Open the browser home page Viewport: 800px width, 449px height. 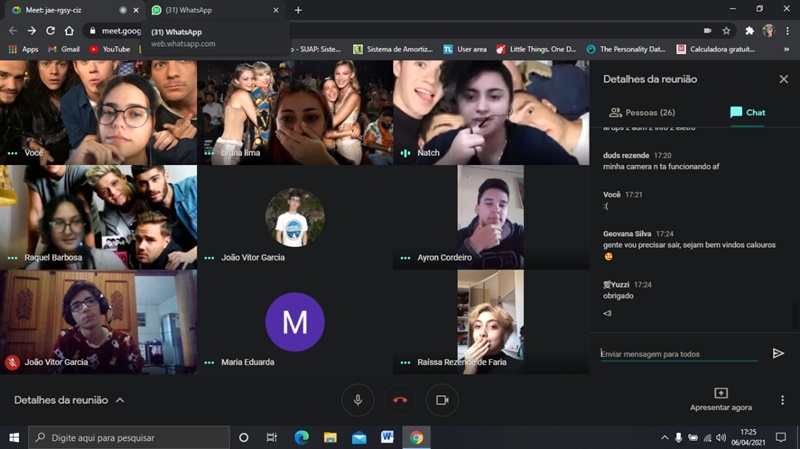coord(69,31)
